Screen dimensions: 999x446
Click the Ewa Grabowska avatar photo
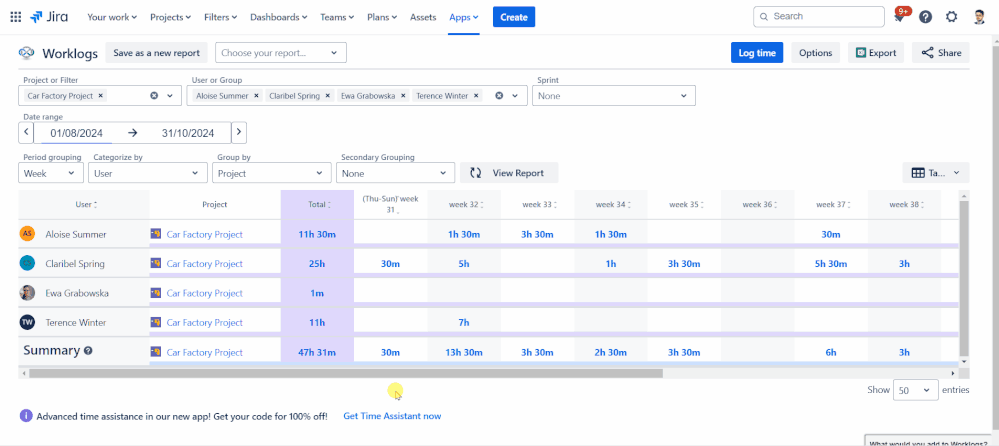tap(27, 293)
